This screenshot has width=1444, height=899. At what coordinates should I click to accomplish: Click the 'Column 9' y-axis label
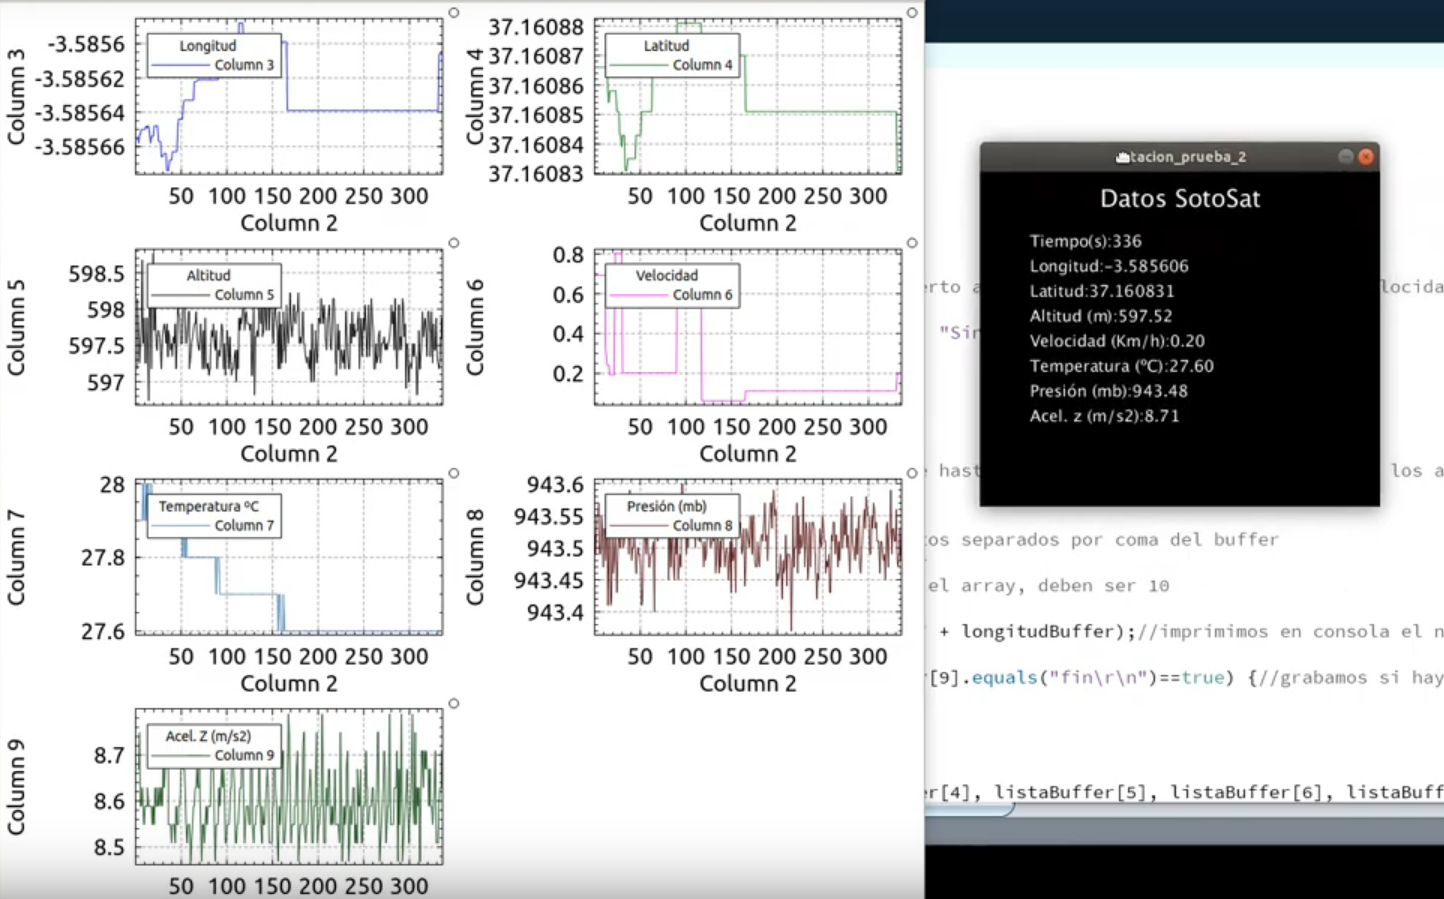tap(16, 787)
